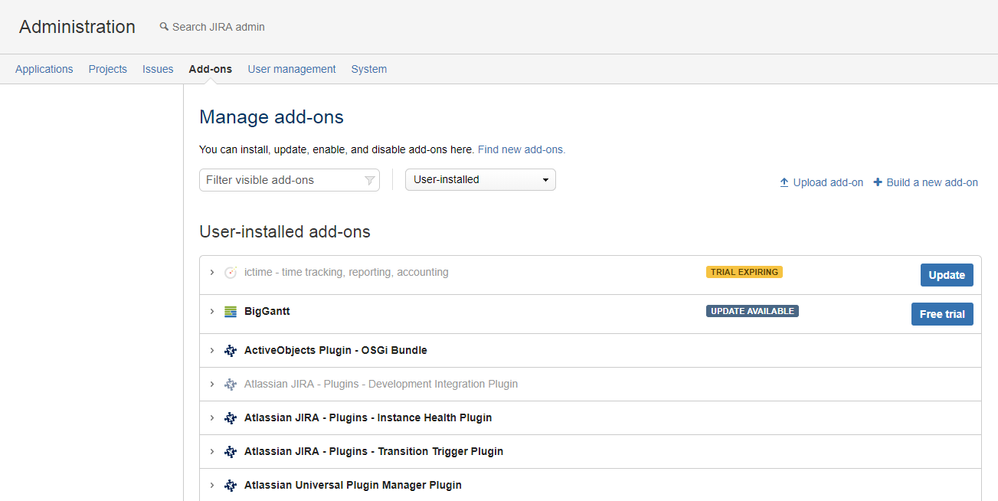Click the Update button for ictime
998x501 pixels.
(x=946, y=275)
